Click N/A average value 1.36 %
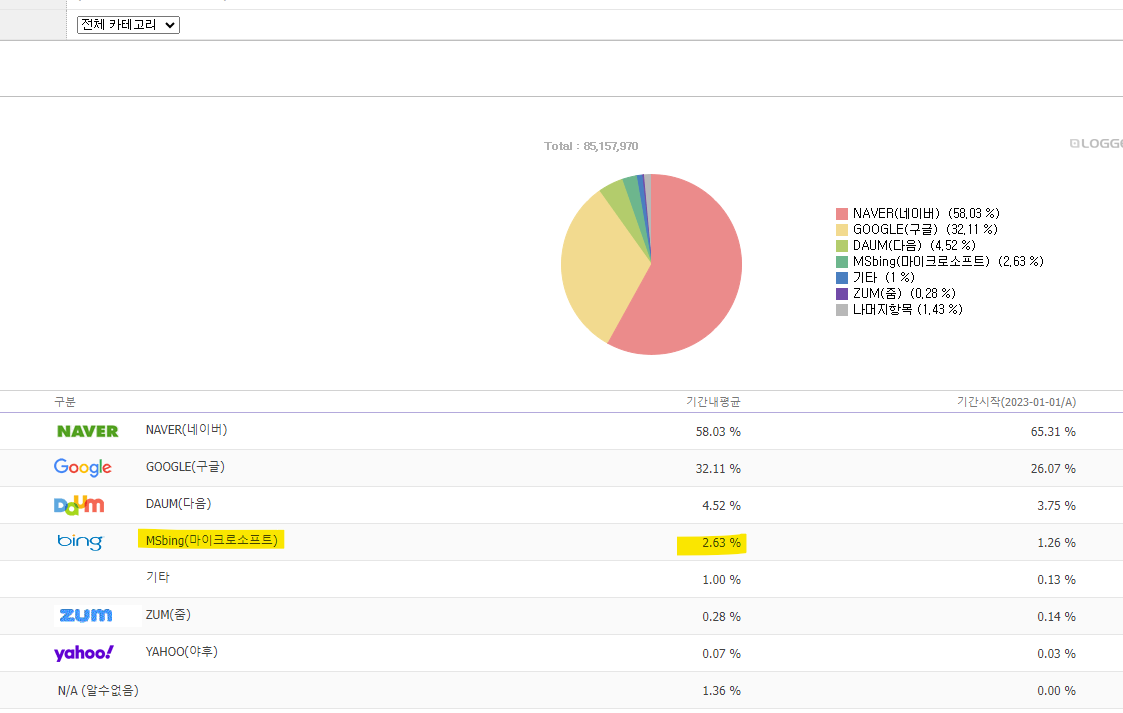This screenshot has width=1123, height=713. pyautogui.click(x=721, y=691)
